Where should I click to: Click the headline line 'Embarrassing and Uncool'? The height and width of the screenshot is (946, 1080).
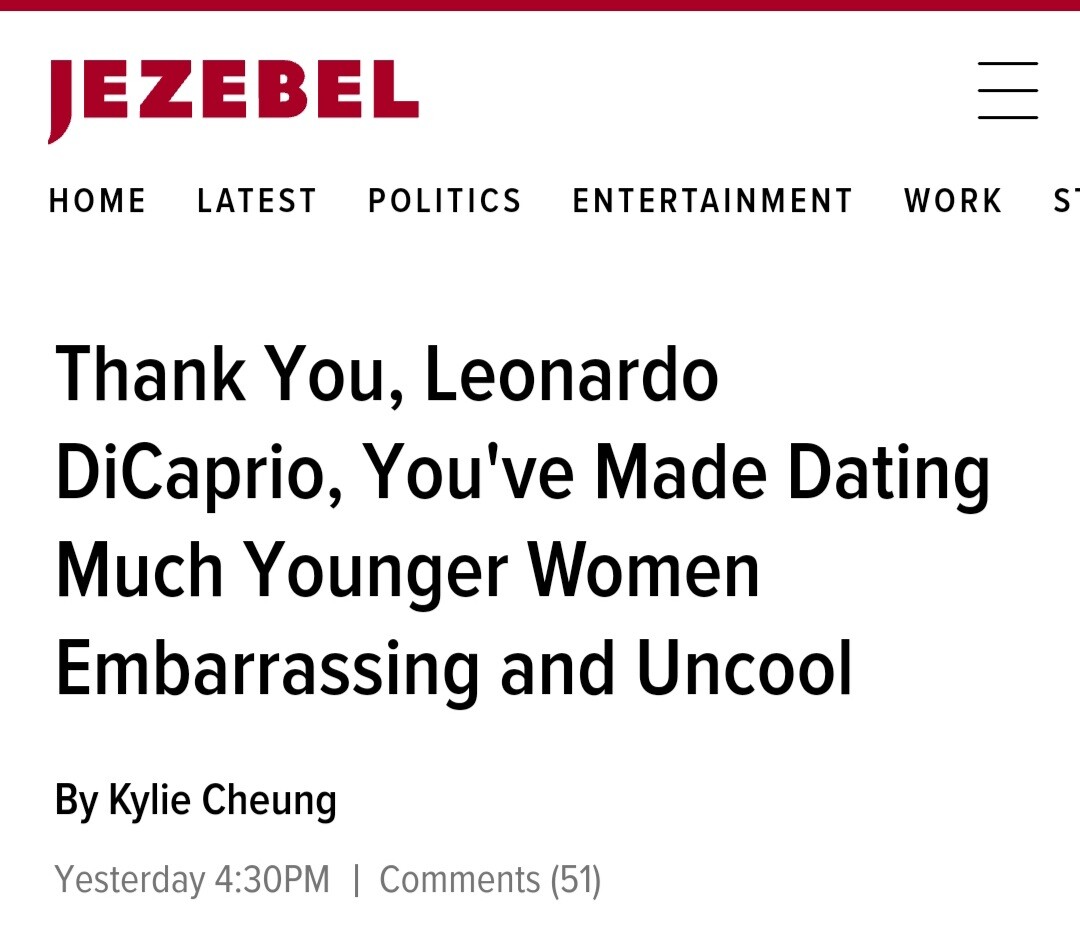click(455, 668)
